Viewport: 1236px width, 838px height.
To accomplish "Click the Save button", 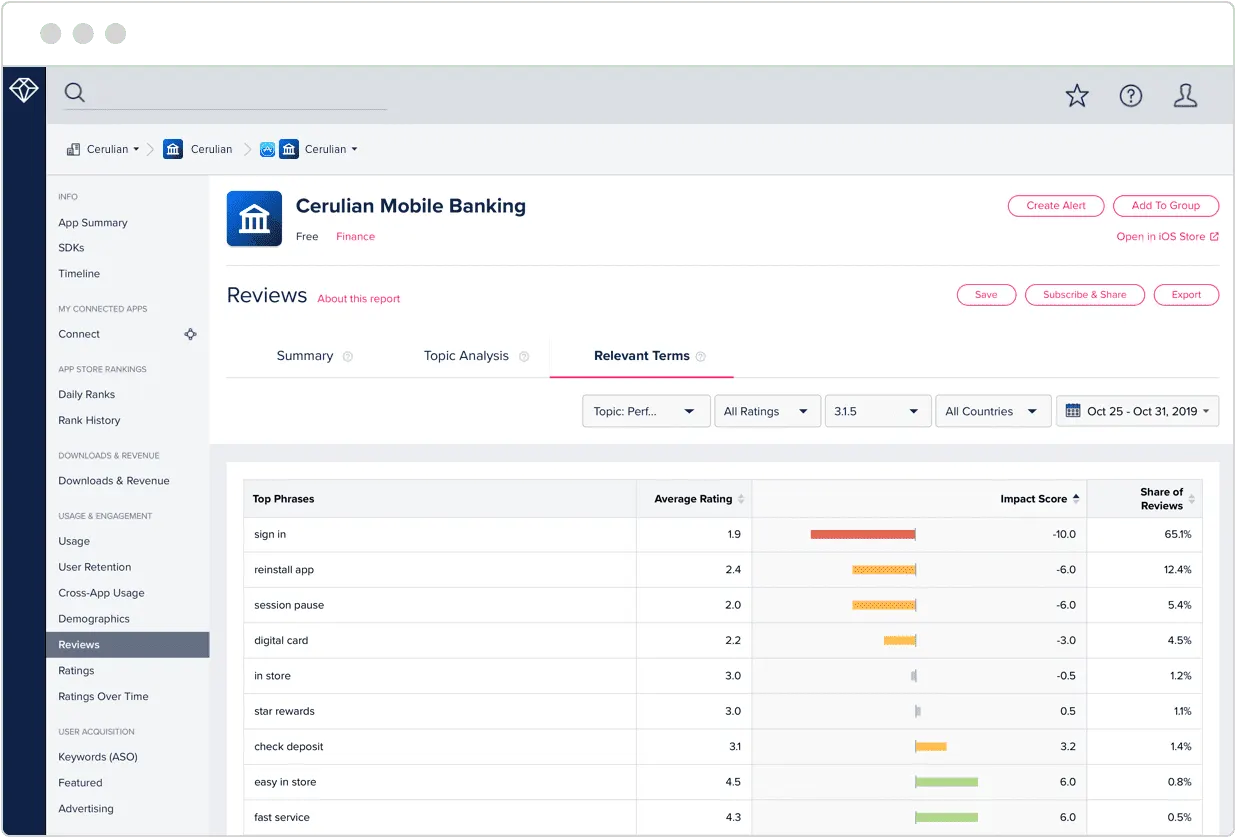I will pyautogui.click(x=986, y=295).
